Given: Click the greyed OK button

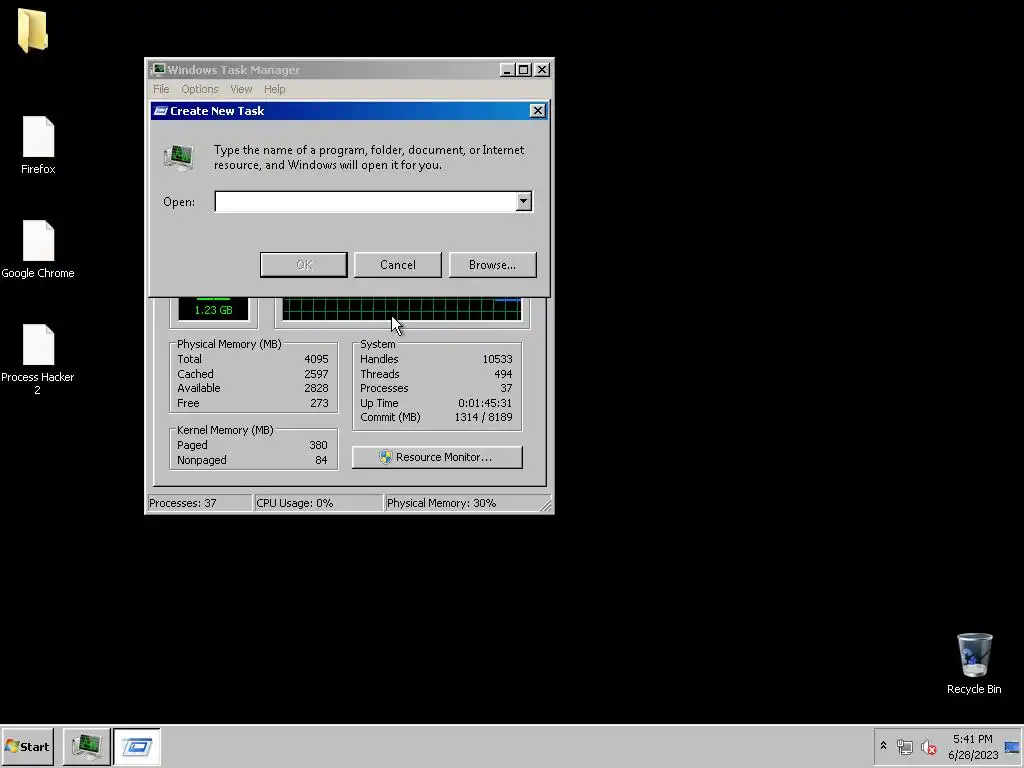Looking at the screenshot, I should (x=304, y=264).
